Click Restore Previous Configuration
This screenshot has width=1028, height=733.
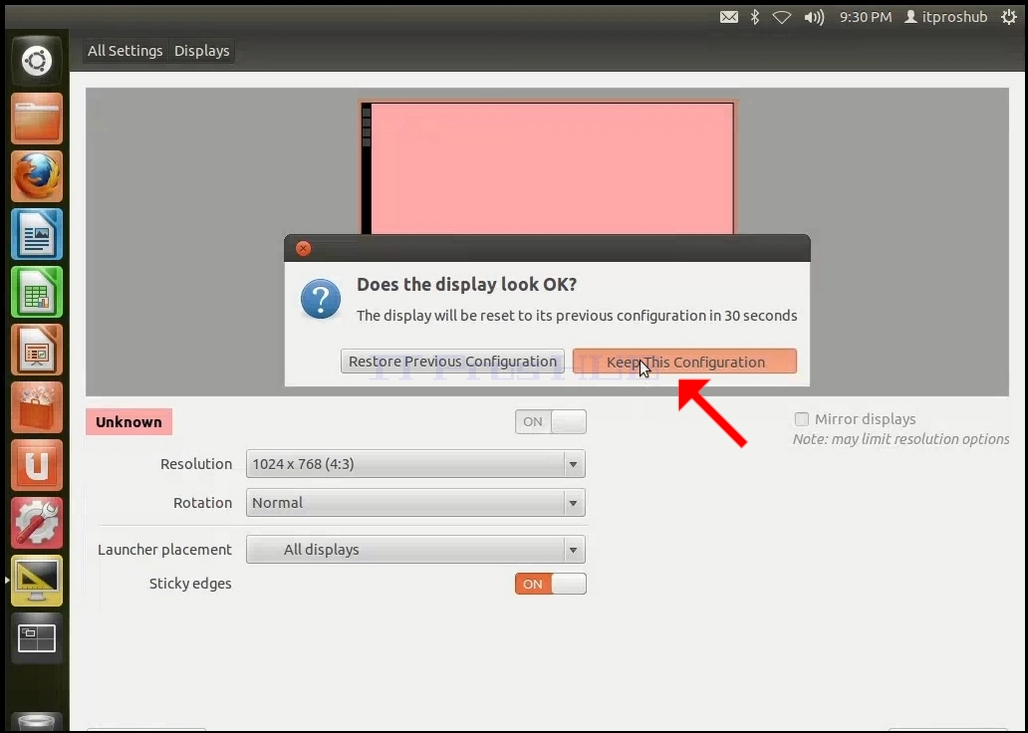coord(452,361)
